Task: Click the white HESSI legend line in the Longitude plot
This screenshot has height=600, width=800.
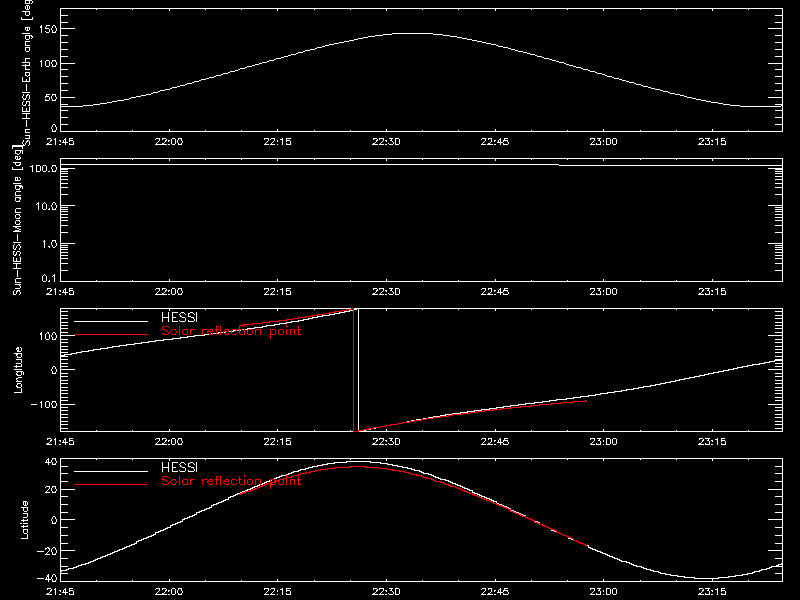Action: [111, 321]
